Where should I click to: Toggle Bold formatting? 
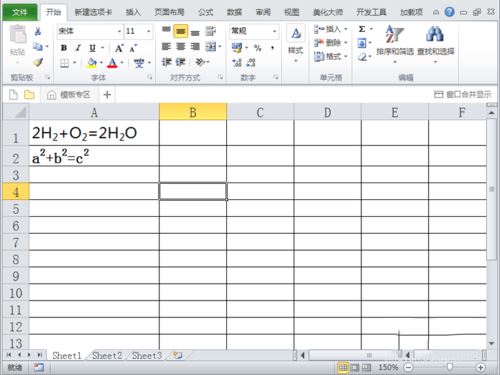click(x=64, y=48)
